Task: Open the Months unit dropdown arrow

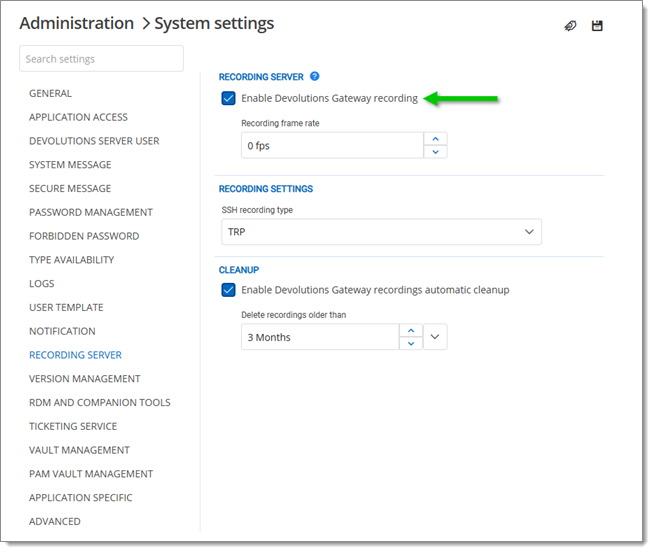Action: 435,337
